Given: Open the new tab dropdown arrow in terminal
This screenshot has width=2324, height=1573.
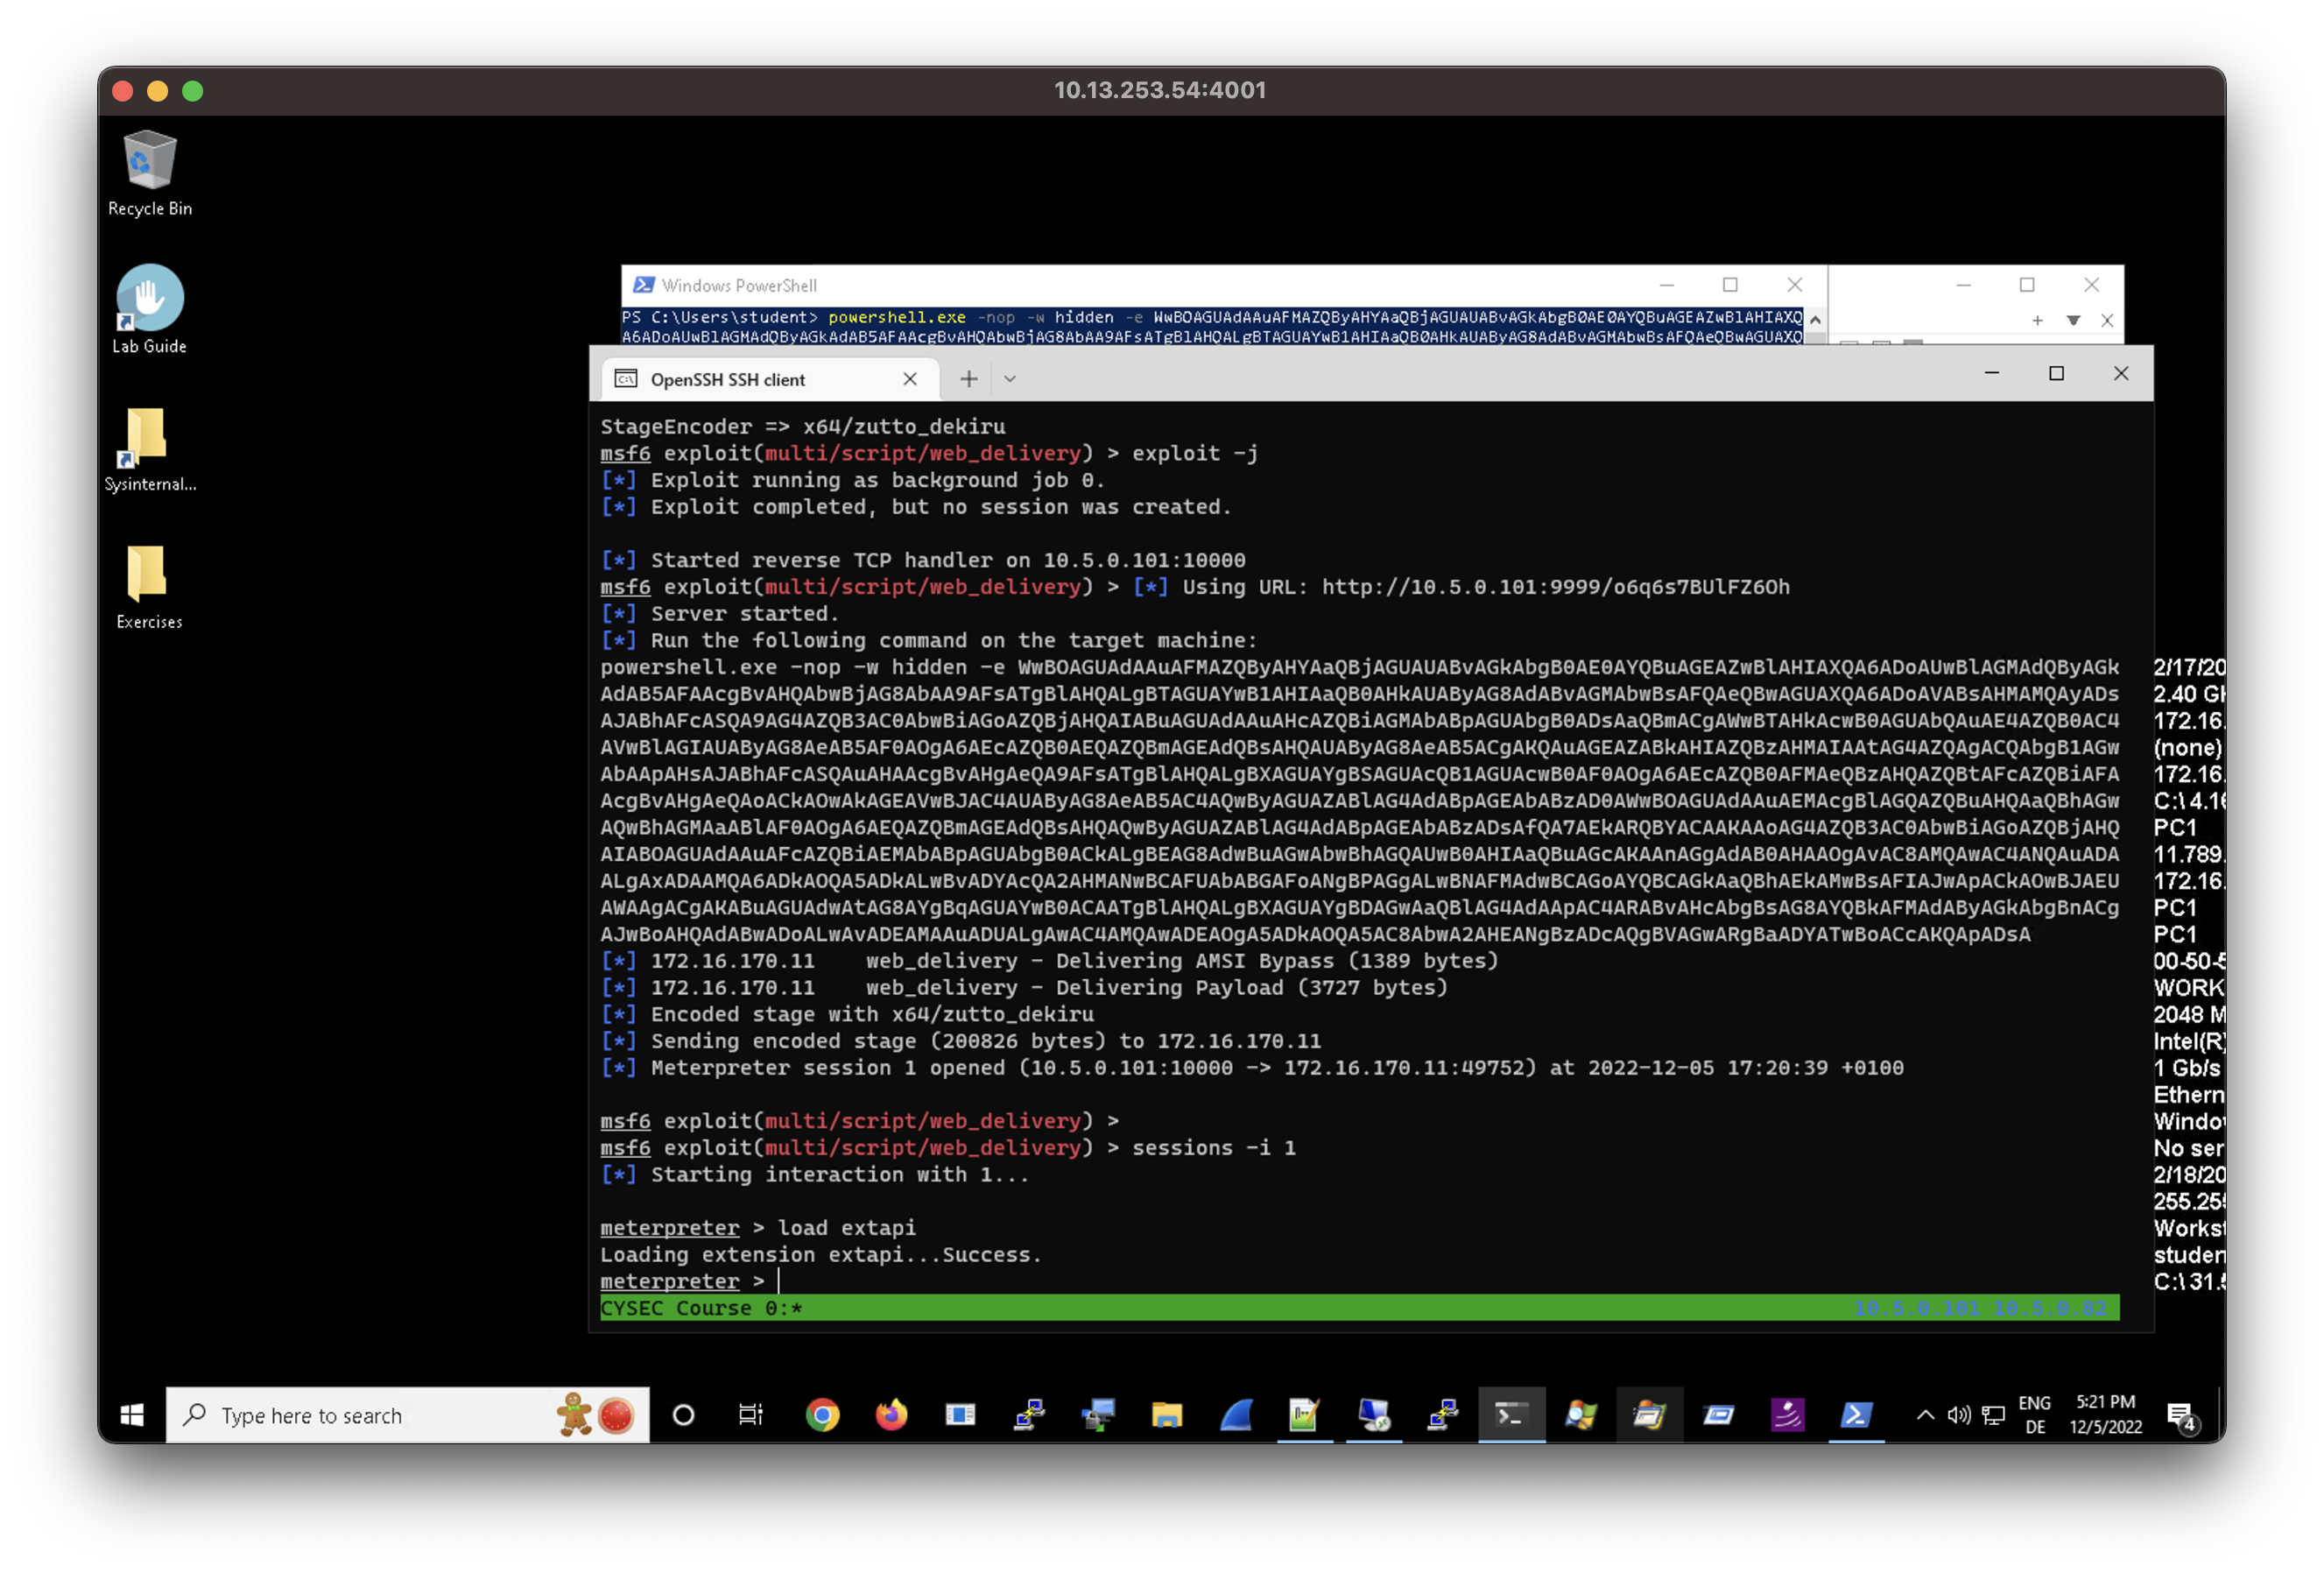Looking at the screenshot, I should click(x=1010, y=379).
